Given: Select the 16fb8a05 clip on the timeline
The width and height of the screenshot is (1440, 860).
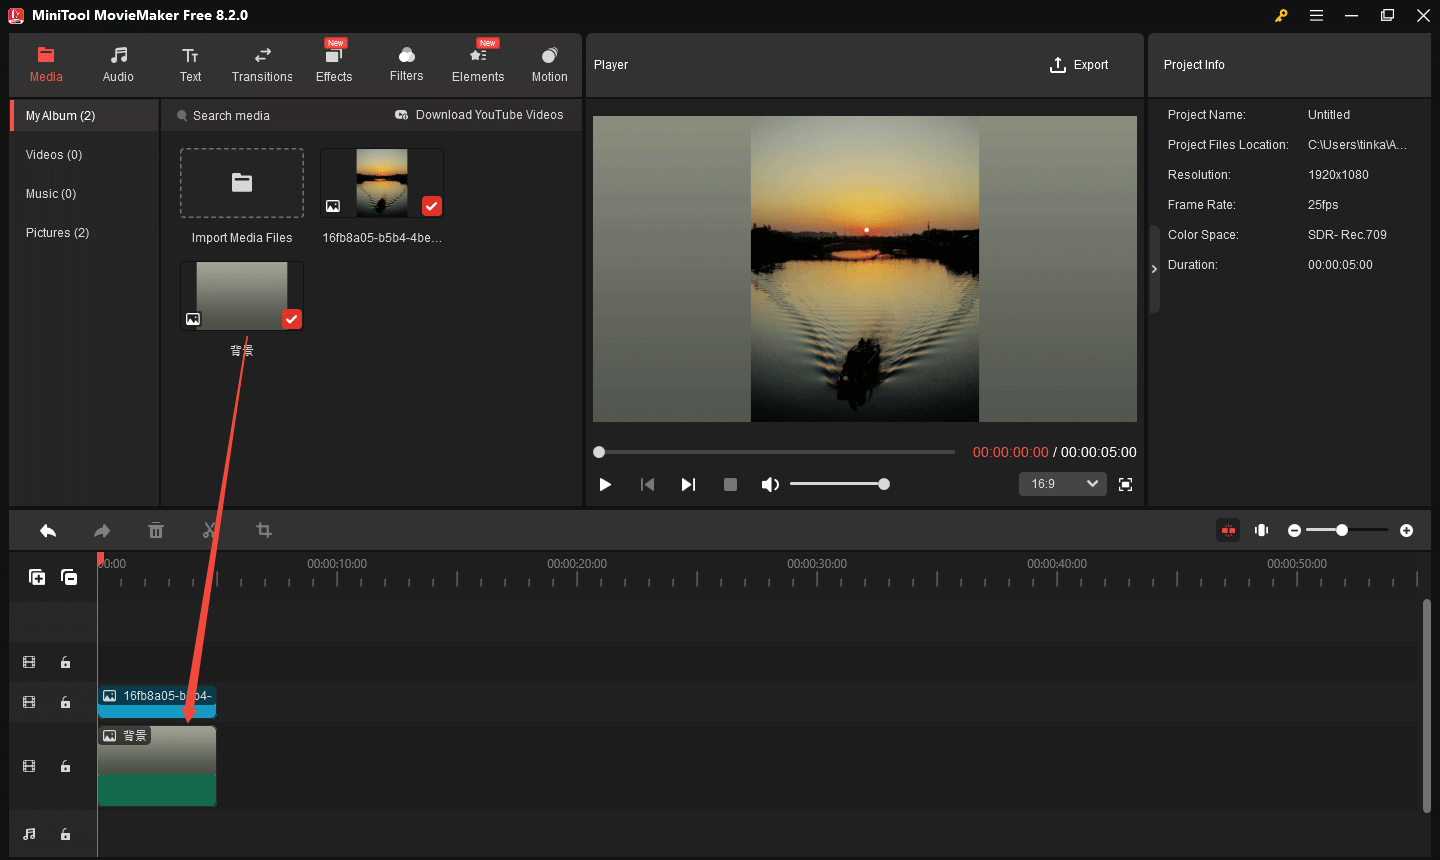Looking at the screenshot, I should coord(157,702).
